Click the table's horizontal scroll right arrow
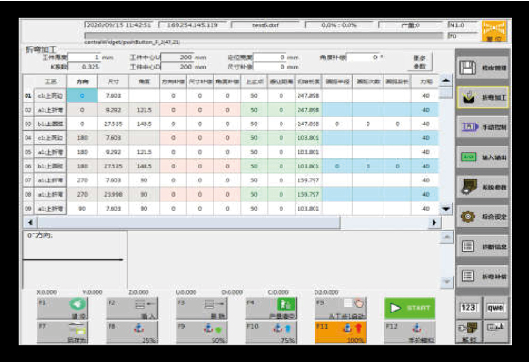This screenshot has width=529, height=363. coord(435,222)
